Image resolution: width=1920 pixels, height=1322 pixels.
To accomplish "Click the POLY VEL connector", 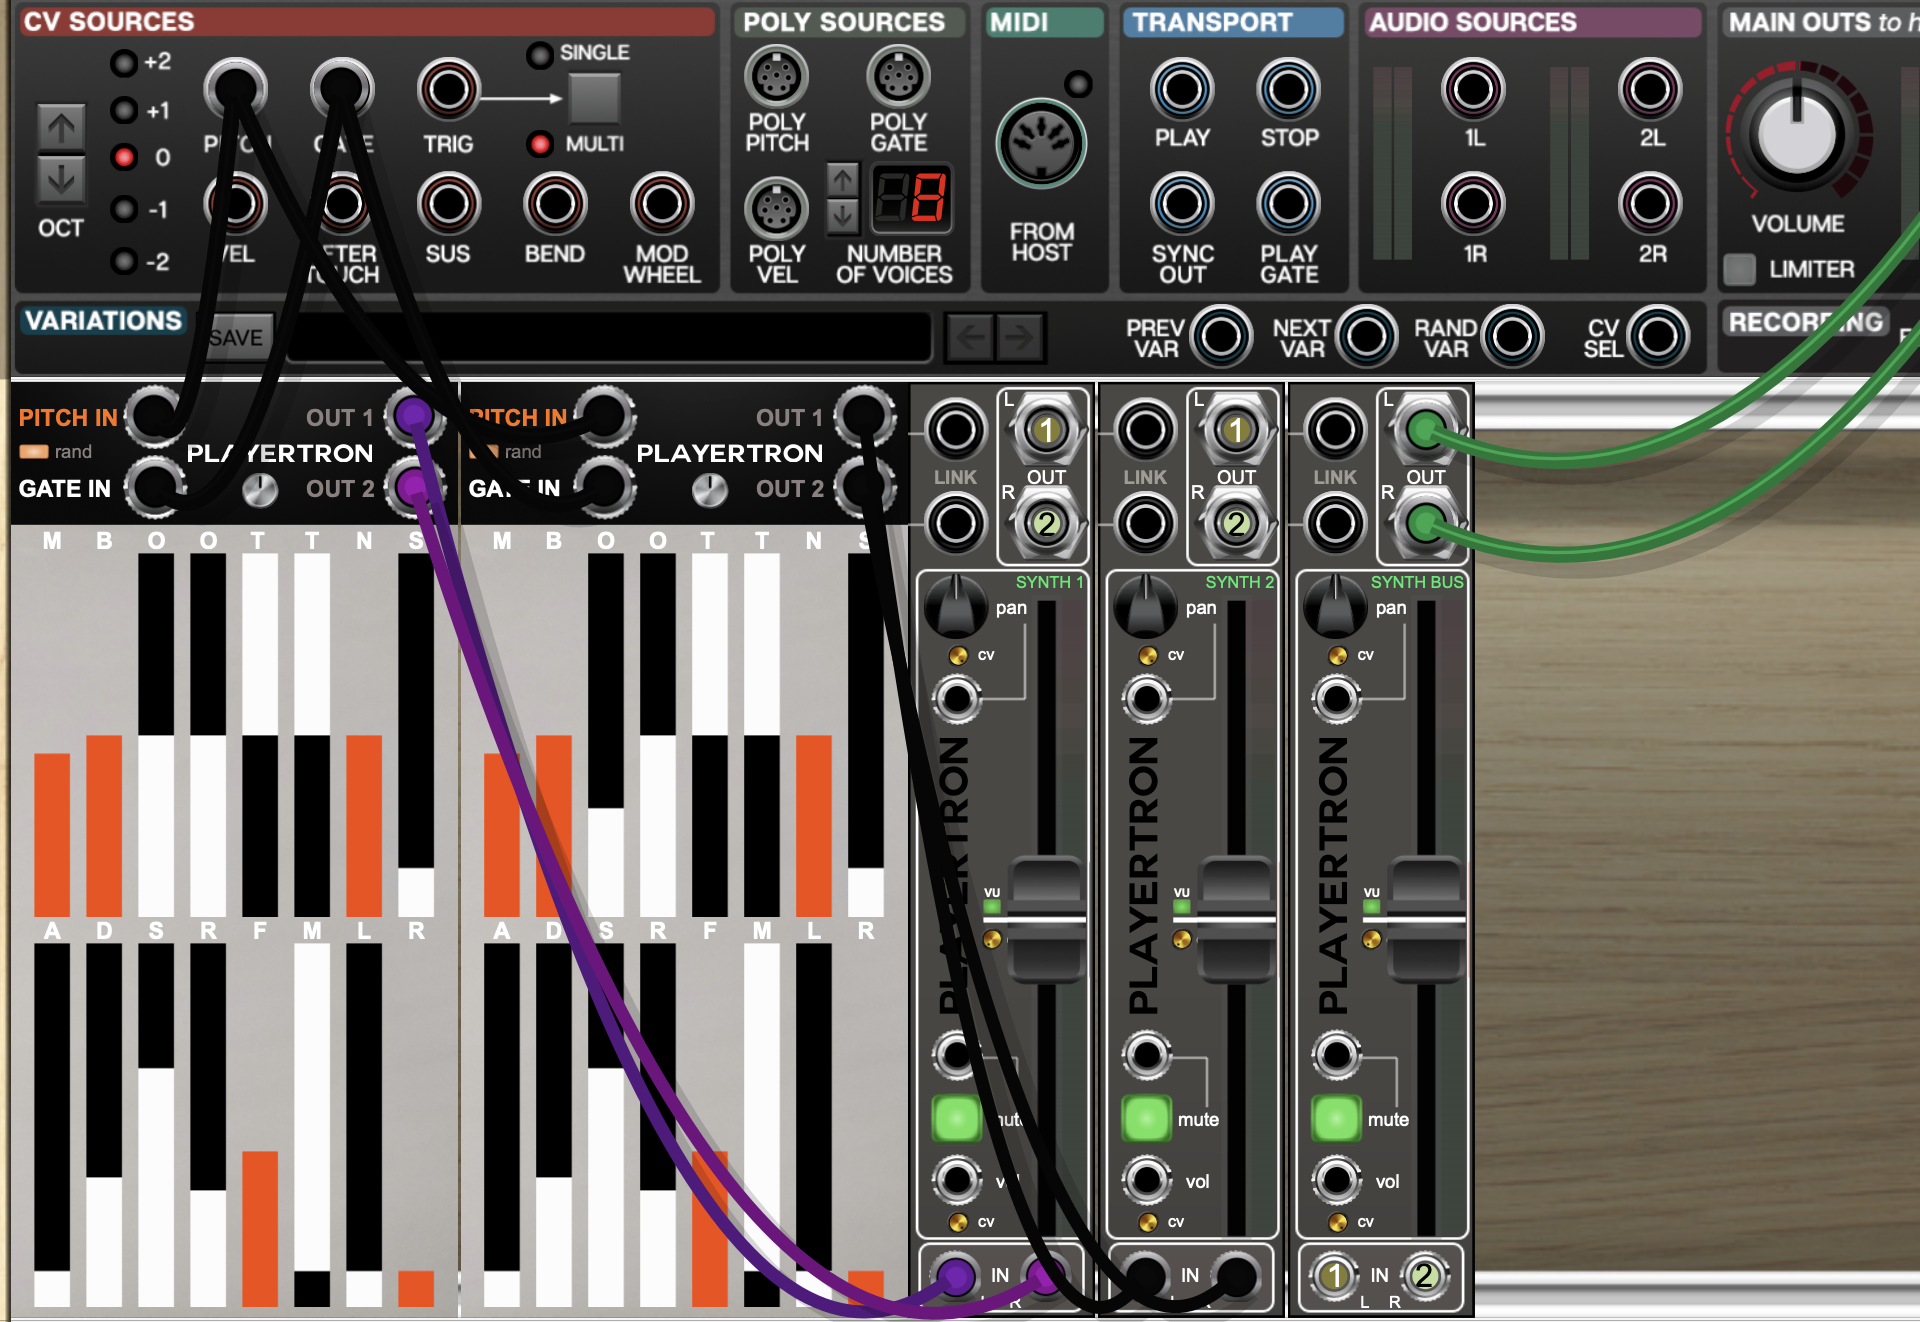I will [x=776, y=209].
